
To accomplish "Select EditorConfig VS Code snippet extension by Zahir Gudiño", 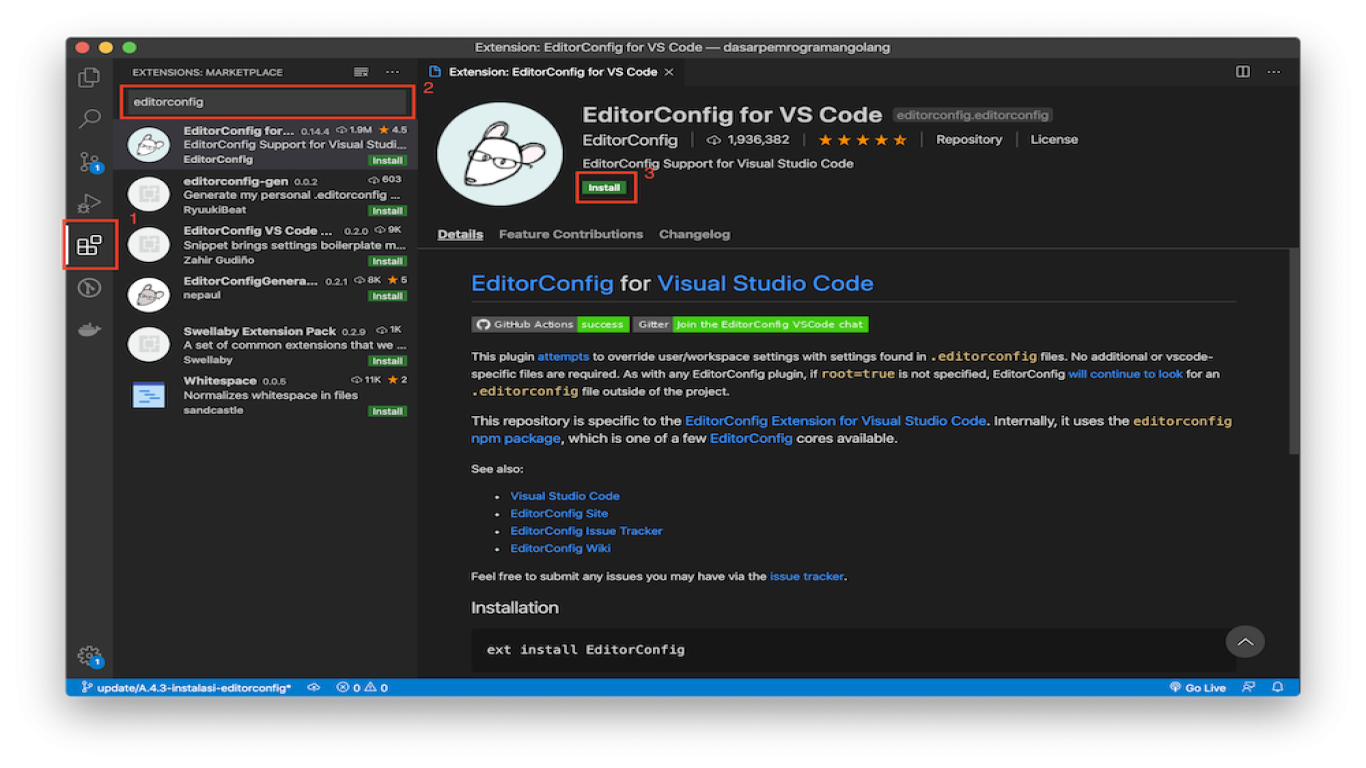I will pyautogui.click(x=266, y=245).
